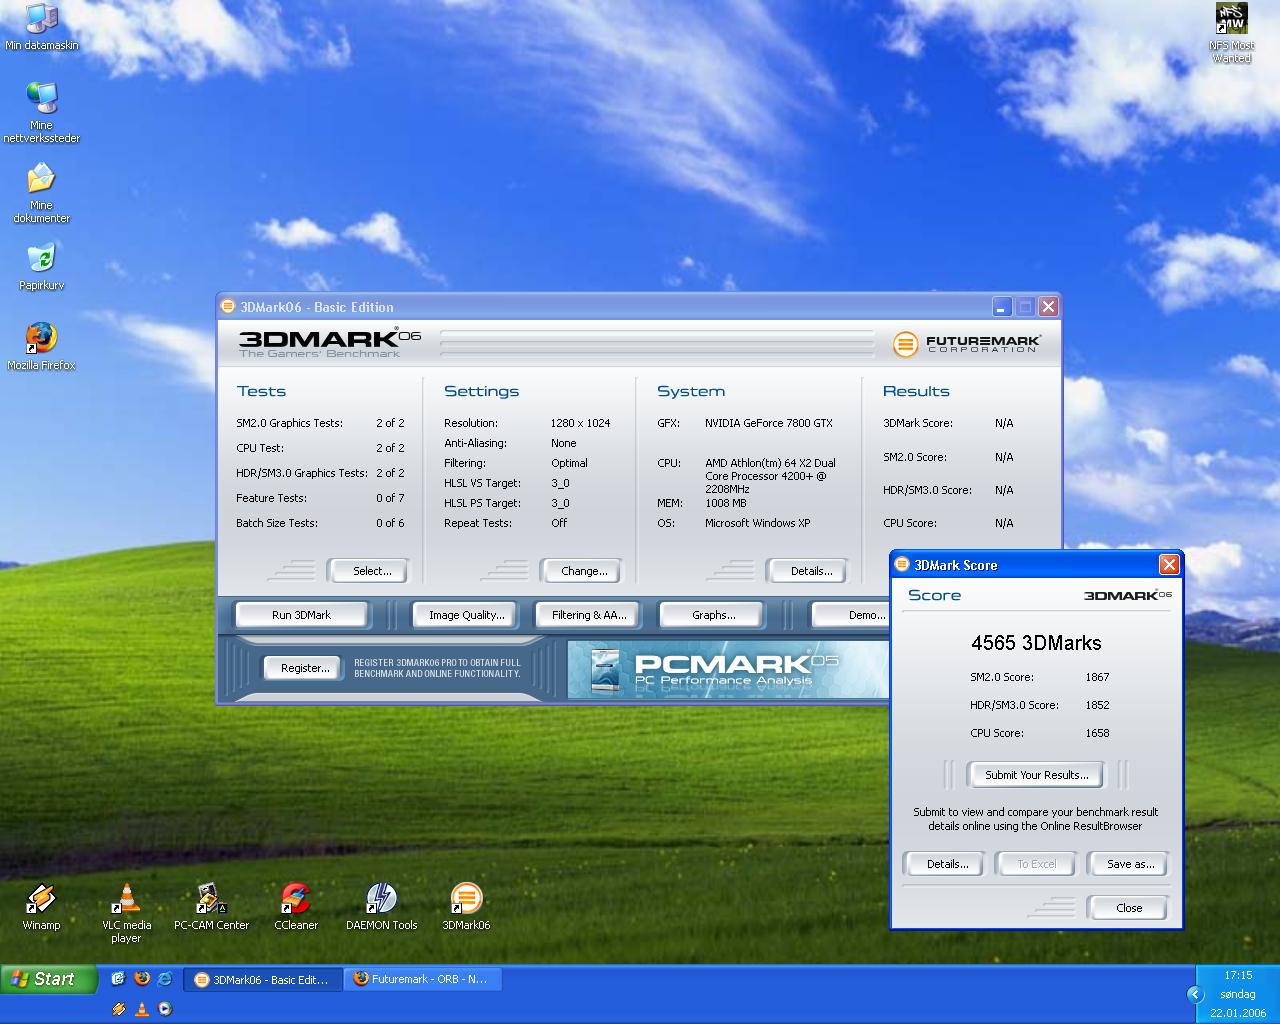
Task: Open PC-CAM Center desktop shortcut
Action: (x=211, y=907)
